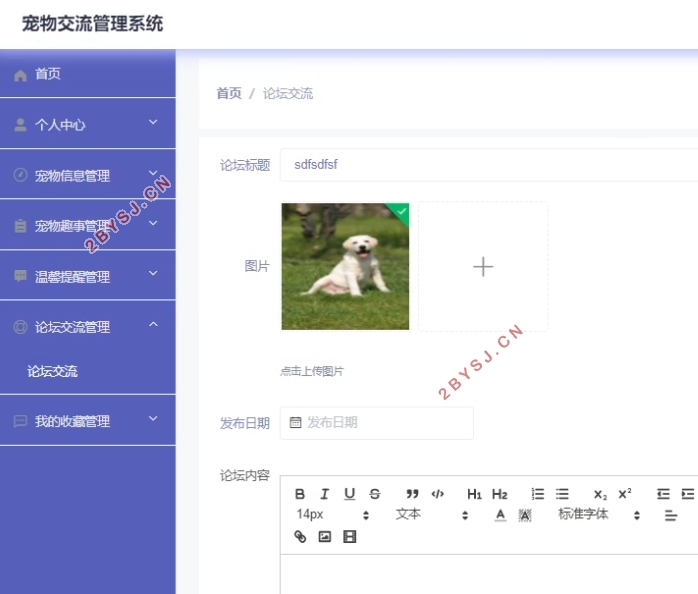Open the text color picker
The width and height of the screenshot is (698, 594).
[500, 515]
